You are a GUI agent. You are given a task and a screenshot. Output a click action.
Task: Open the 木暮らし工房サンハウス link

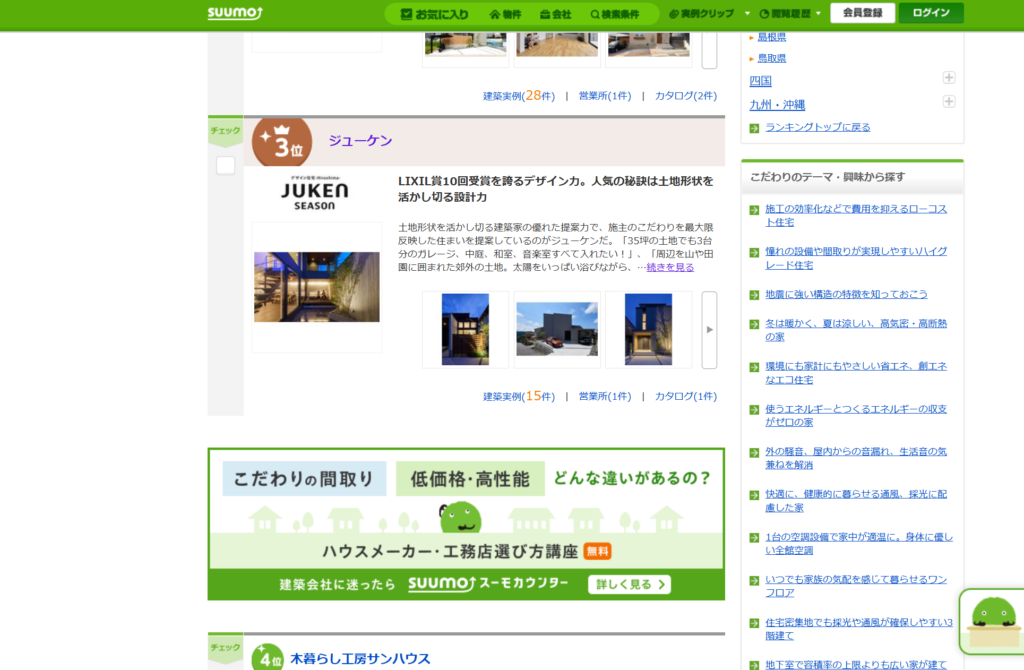pyautogui.click(x=360, y=658)
